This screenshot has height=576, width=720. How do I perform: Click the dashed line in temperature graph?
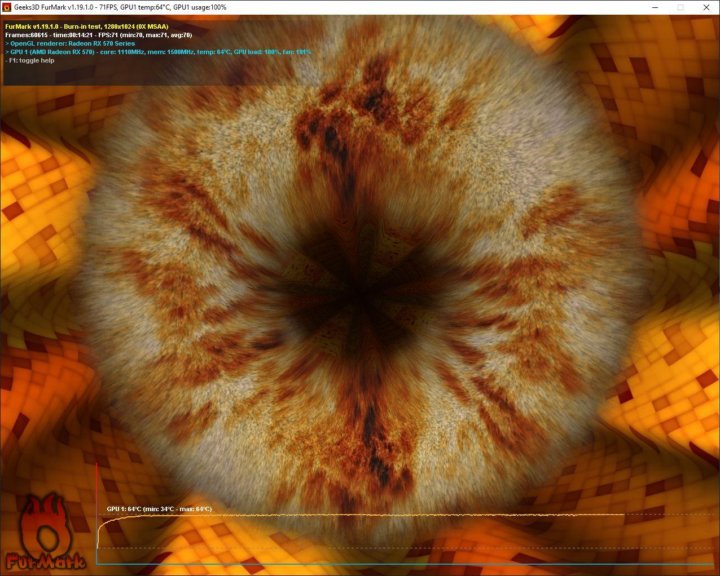pos(400,548)
